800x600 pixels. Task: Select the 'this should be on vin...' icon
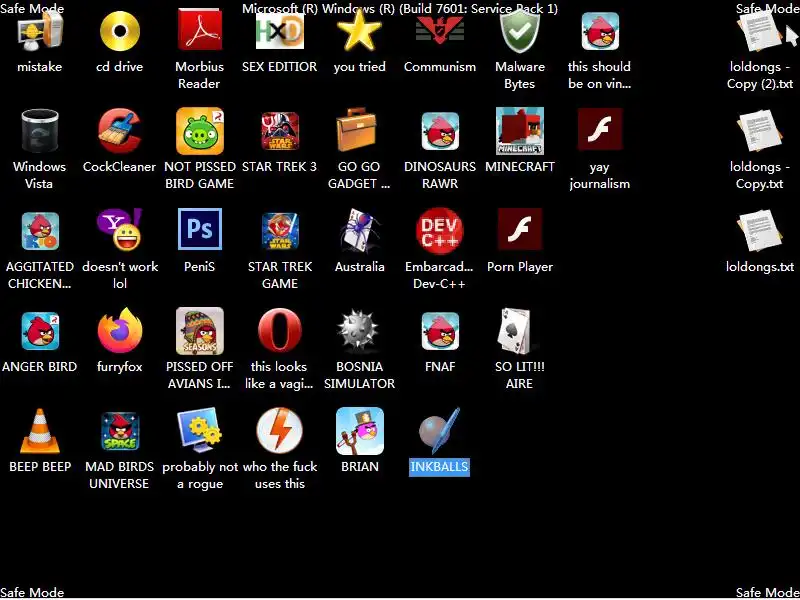tap(600, 32)
